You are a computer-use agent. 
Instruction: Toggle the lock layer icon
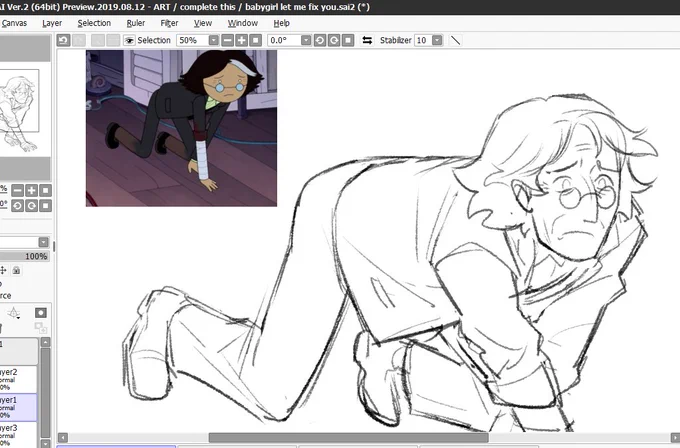[x=16, y=271]
